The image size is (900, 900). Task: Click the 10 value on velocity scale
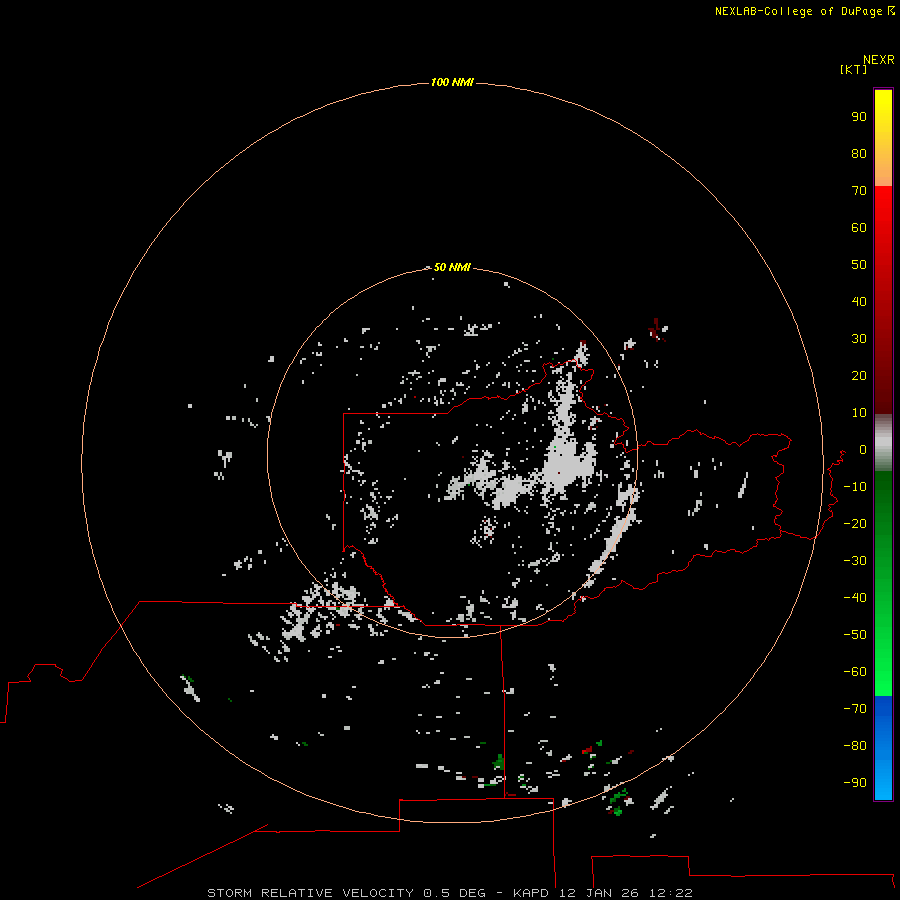click(859, 413)
